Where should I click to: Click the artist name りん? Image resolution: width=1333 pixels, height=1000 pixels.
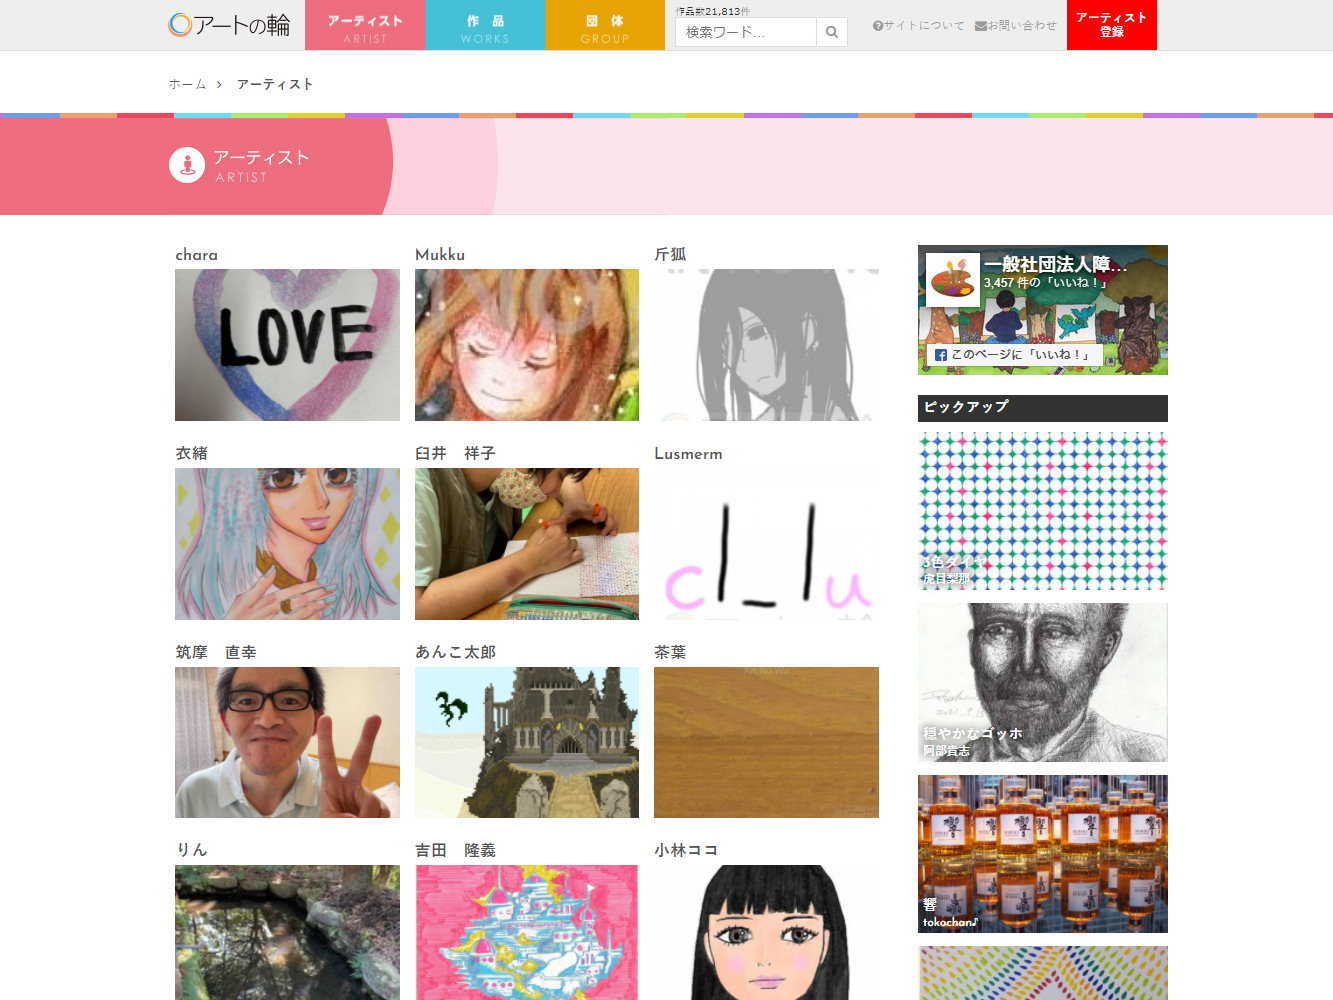192,850
